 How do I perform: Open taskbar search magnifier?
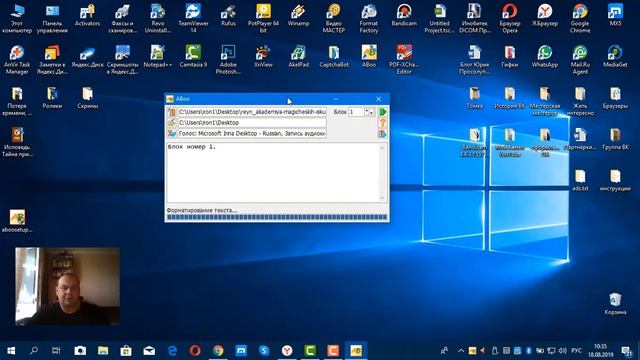34,351
